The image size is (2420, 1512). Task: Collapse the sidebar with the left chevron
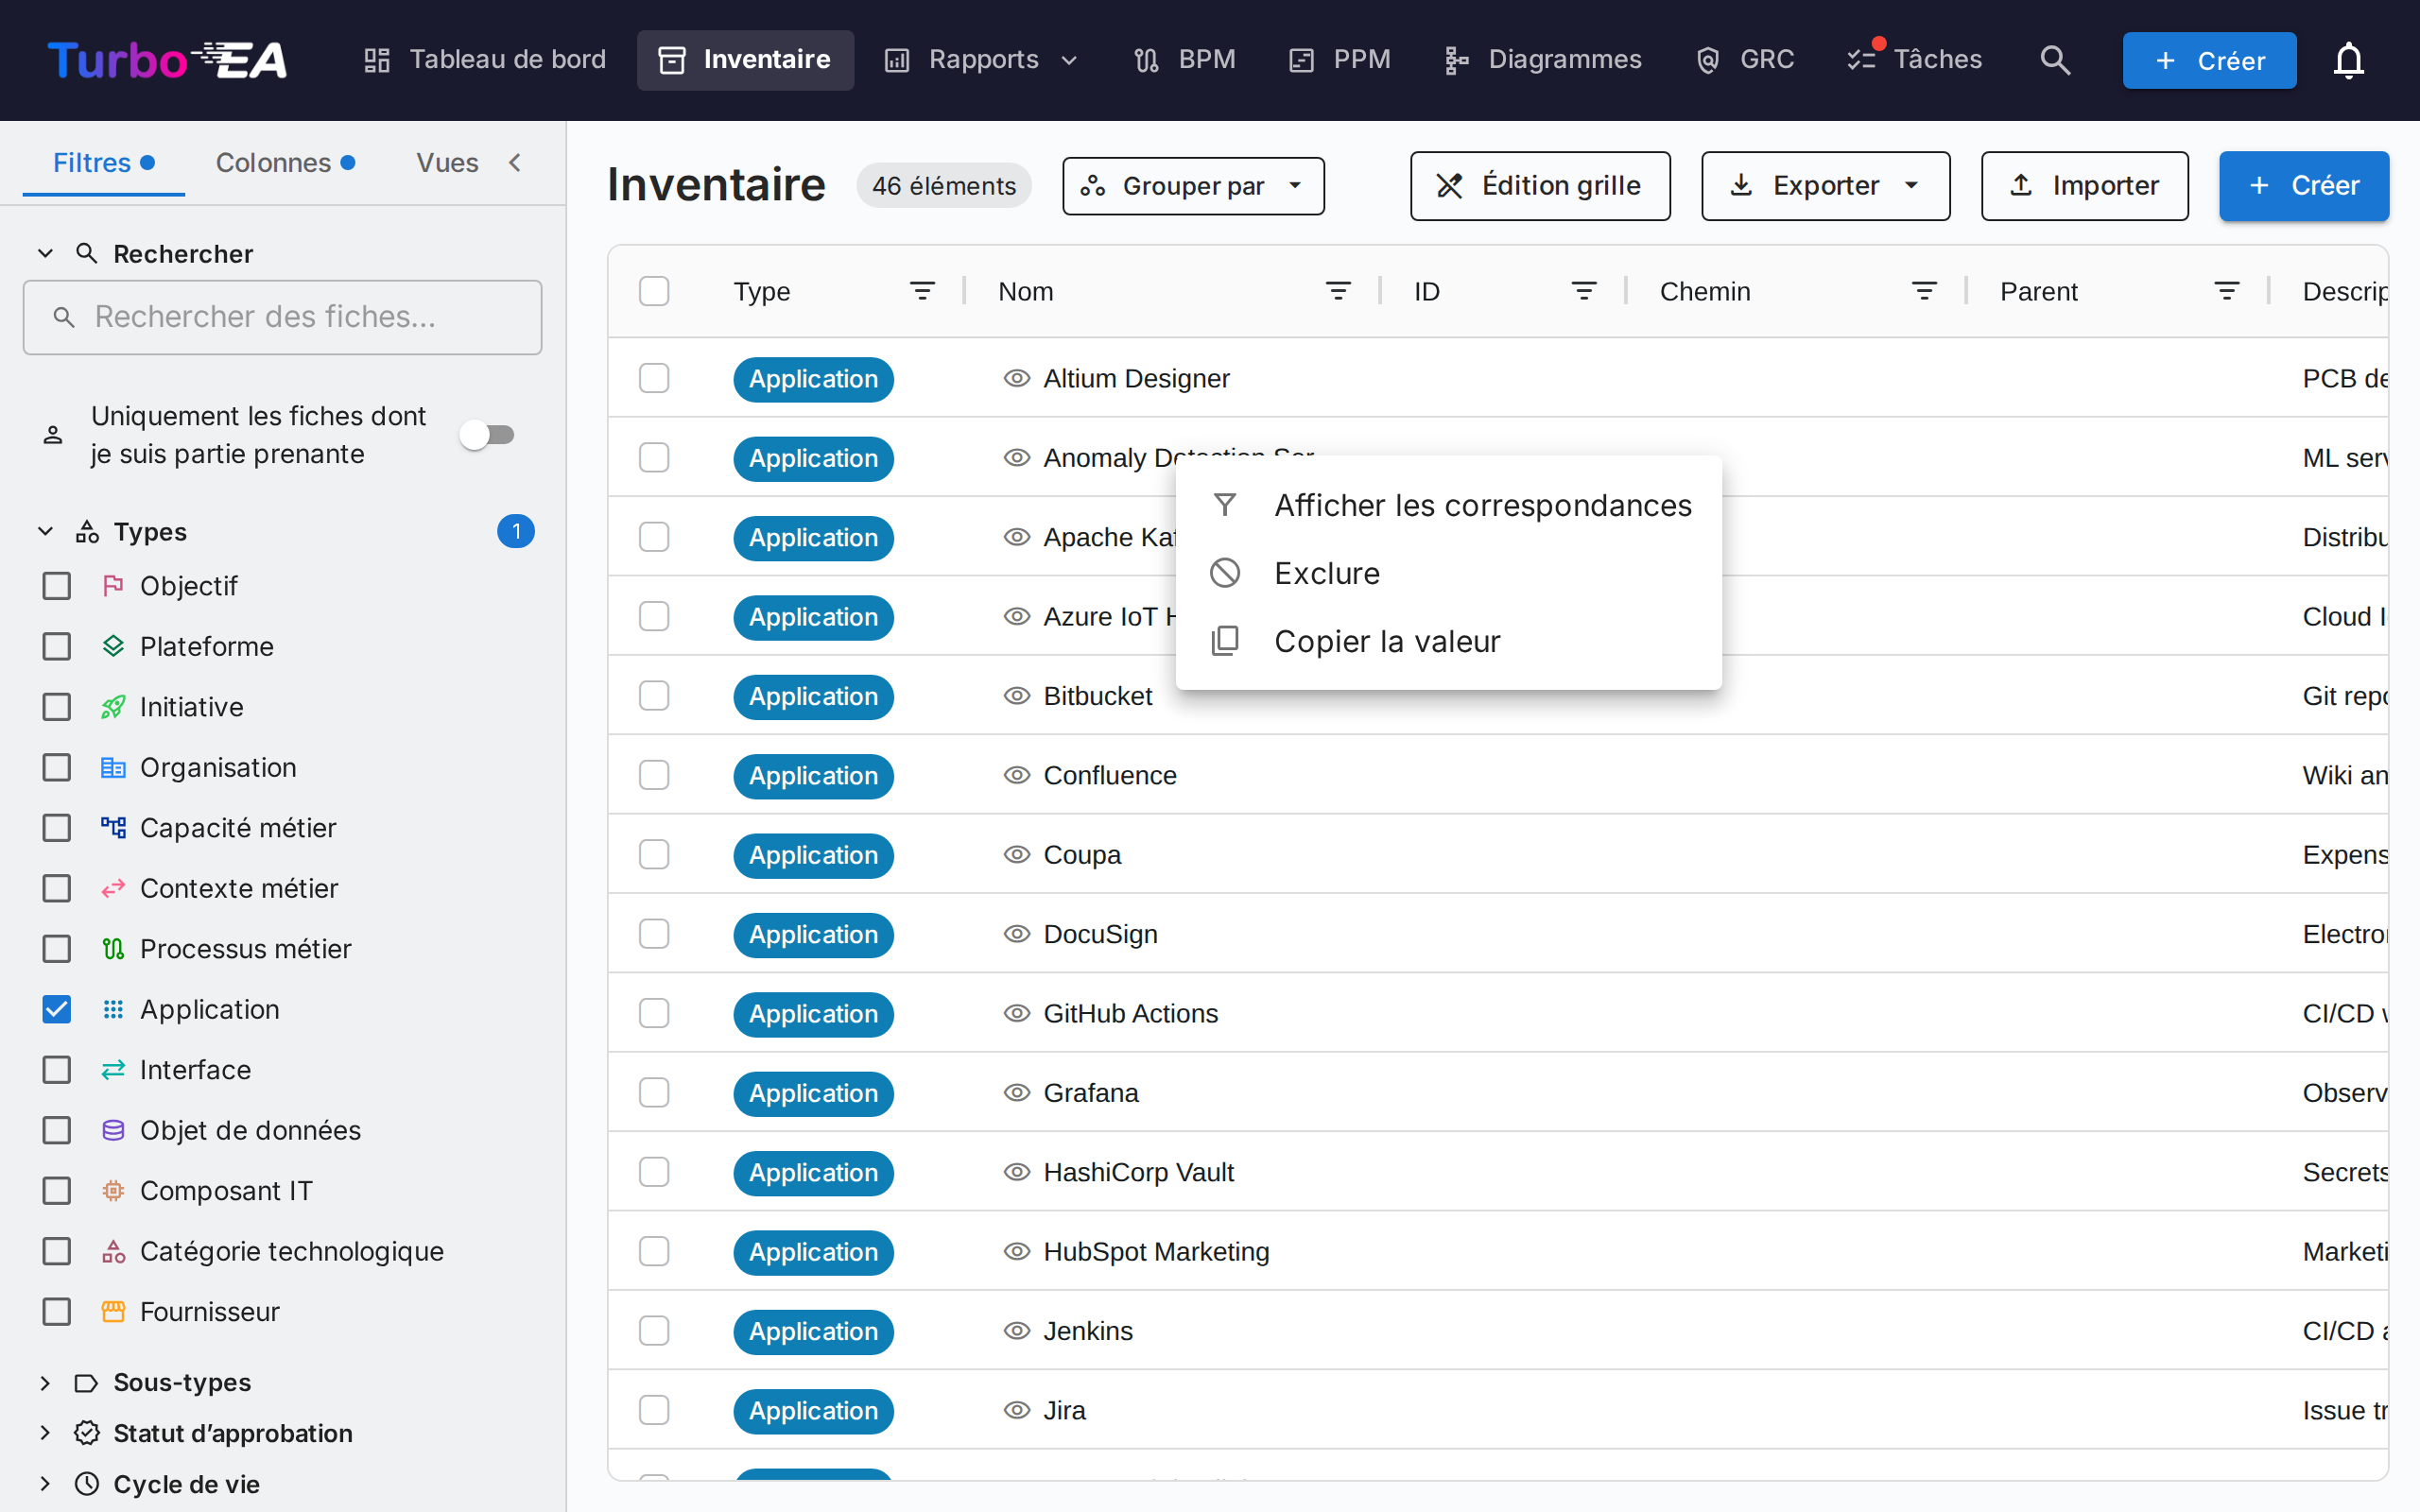pos(515,163)
